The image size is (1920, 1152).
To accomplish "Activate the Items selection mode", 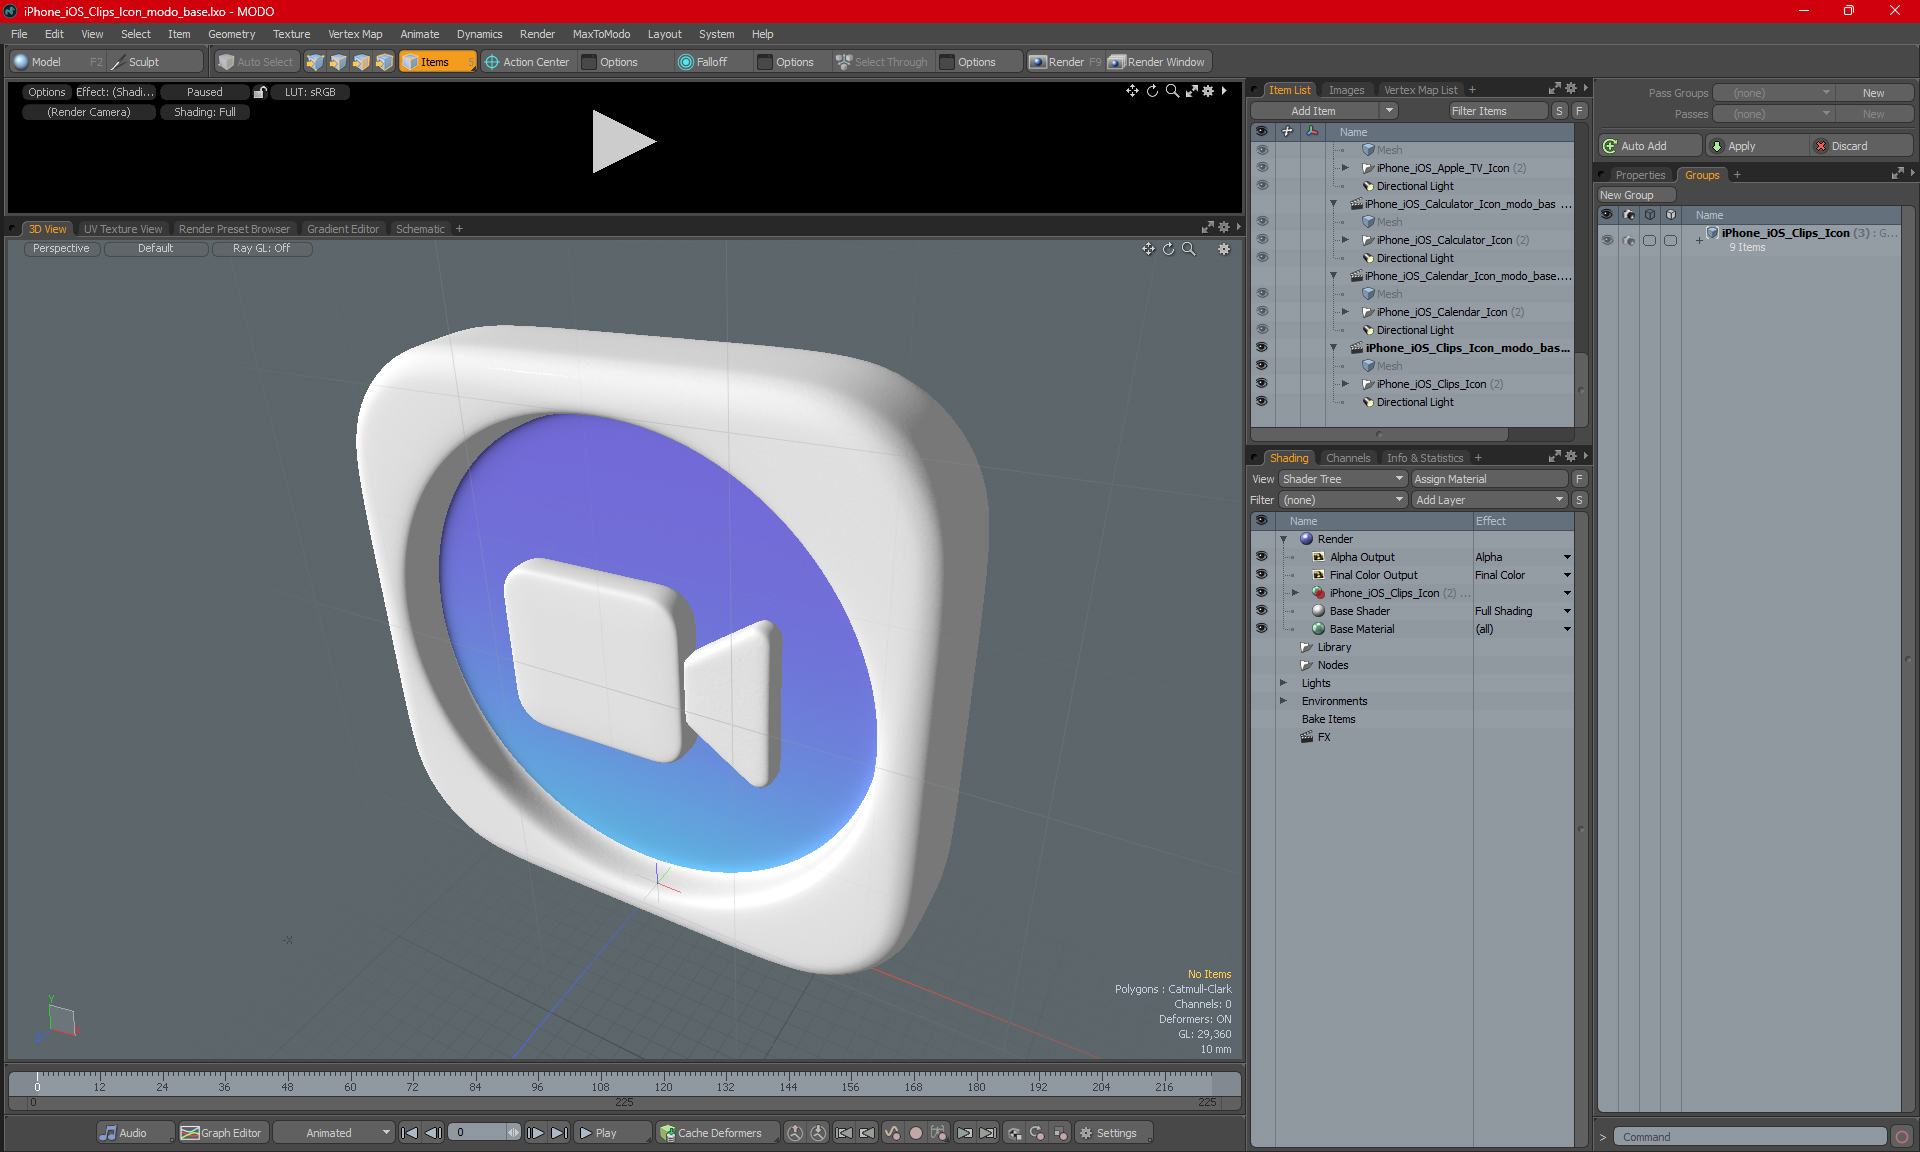I will pos(436,62).
